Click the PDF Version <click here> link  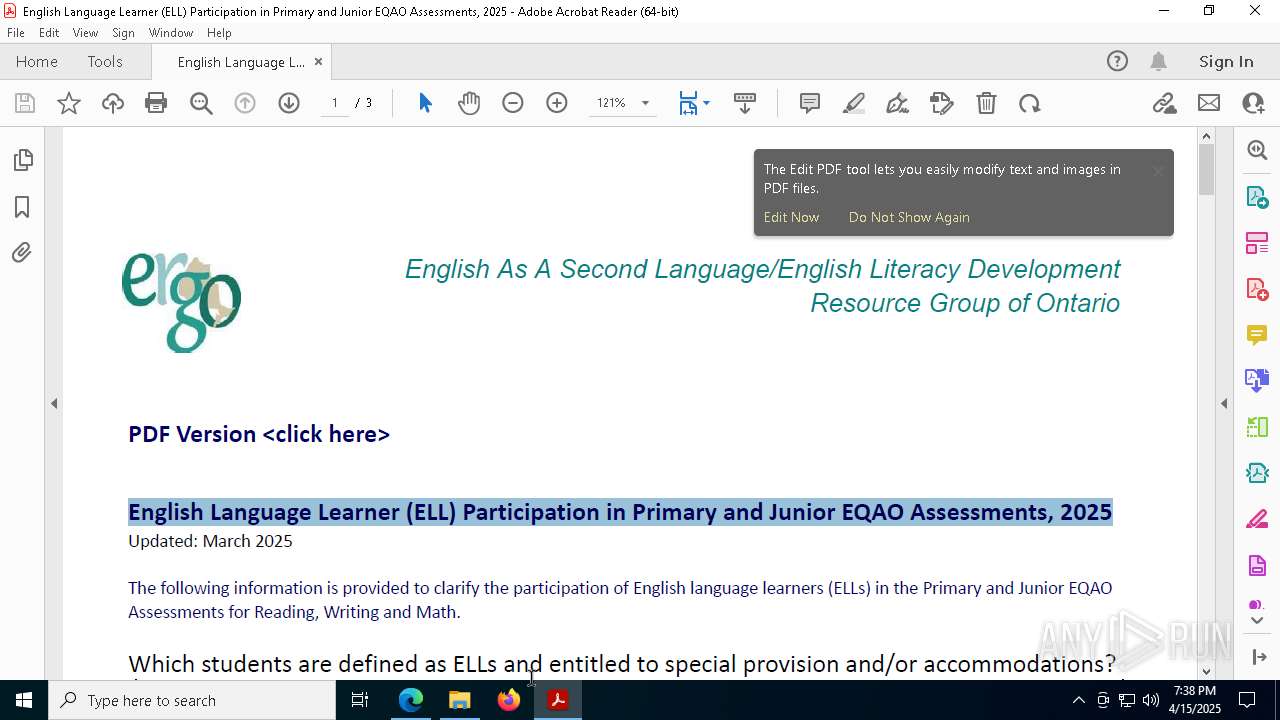tap(259, 434)
